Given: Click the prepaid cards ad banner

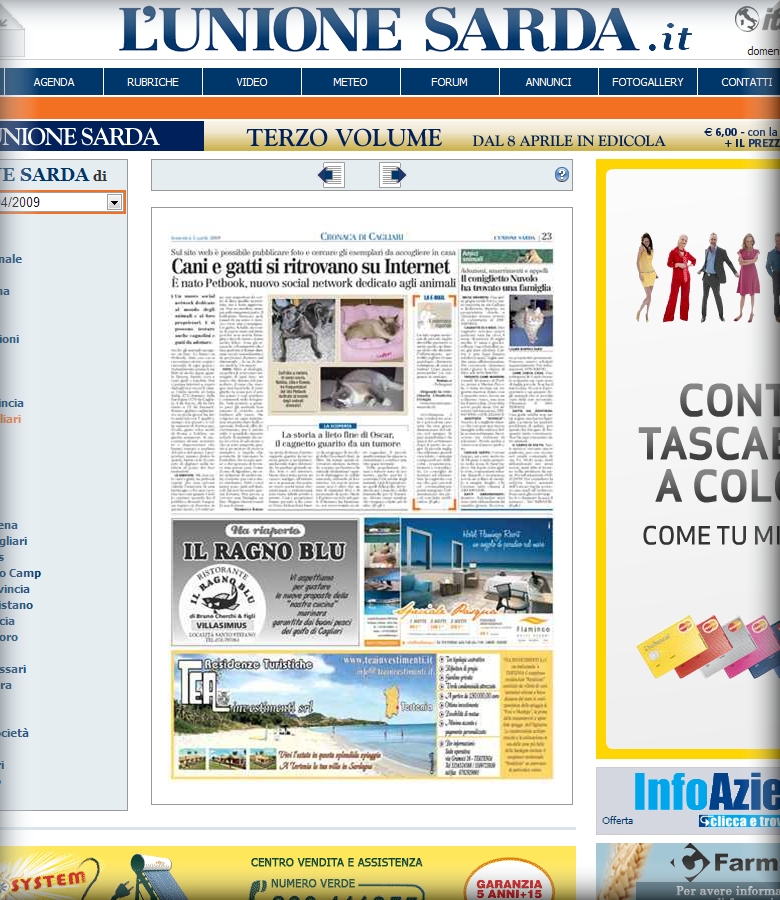Looking at the screenshot, I should [688, 459].
